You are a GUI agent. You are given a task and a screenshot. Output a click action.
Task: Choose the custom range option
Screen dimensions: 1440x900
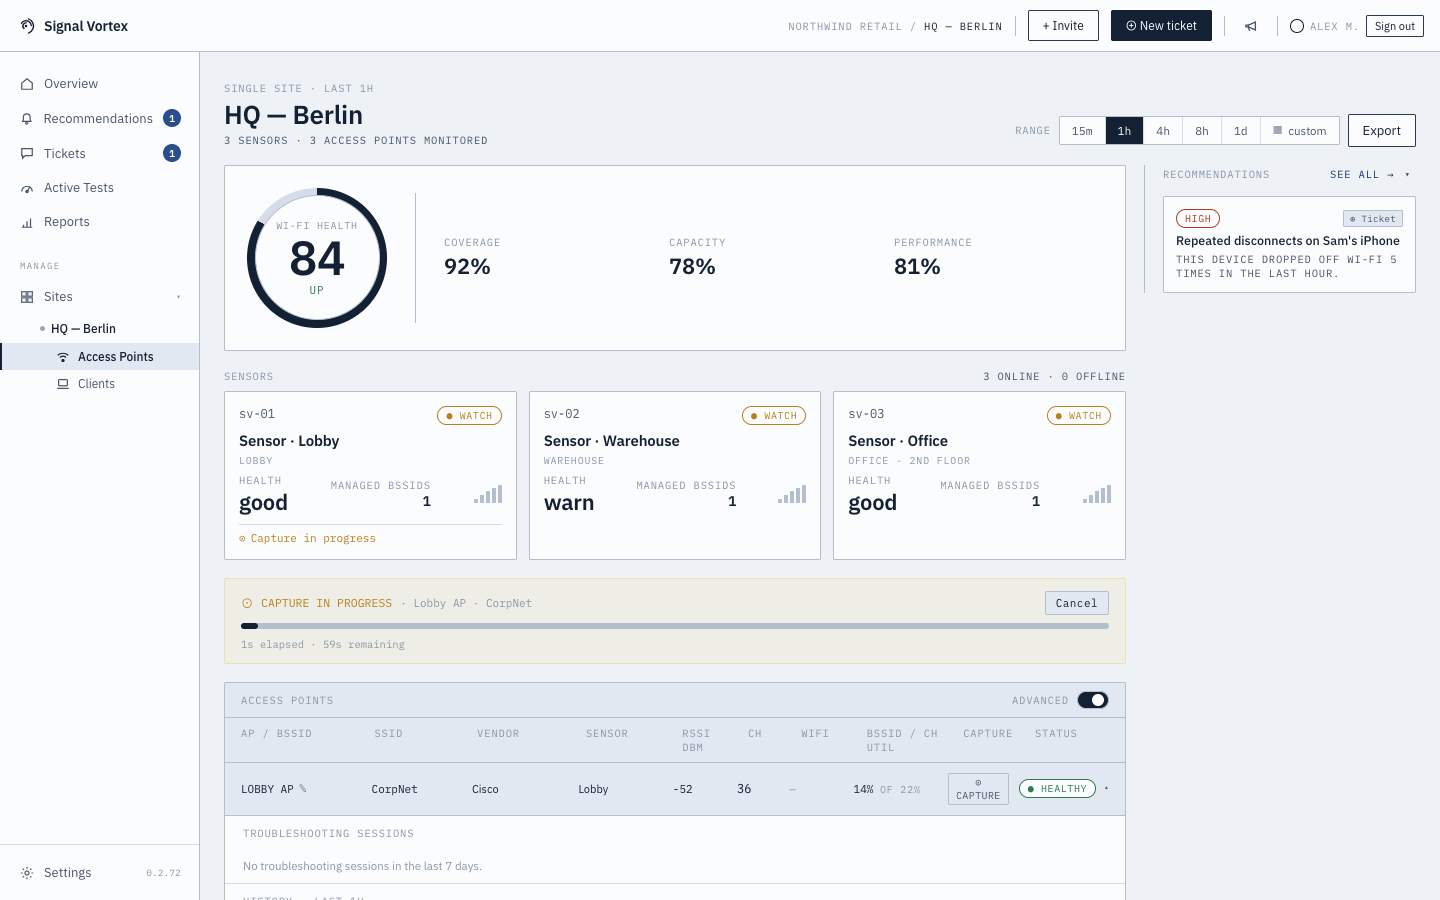pyautogui.click(x=1300, y=131)
